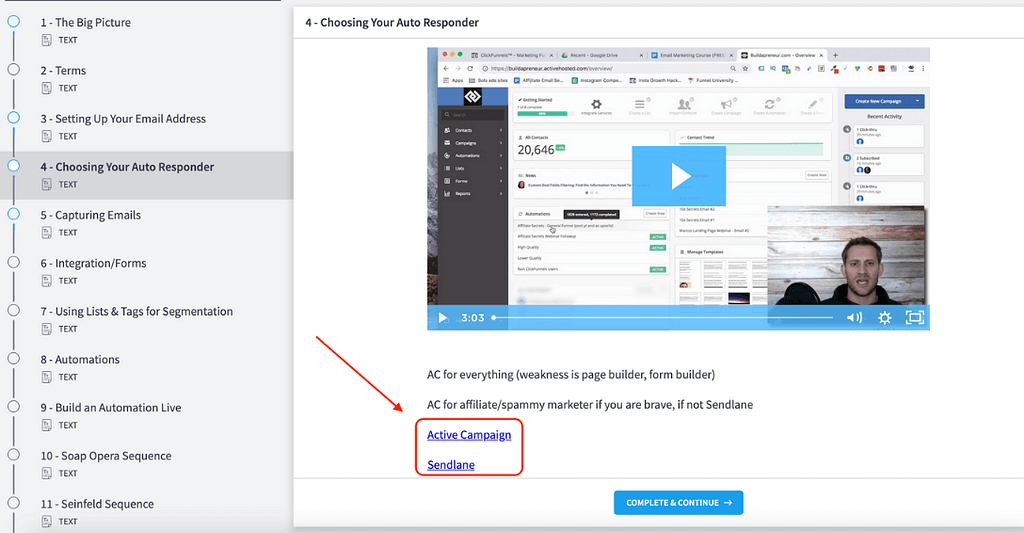Click progress circle beside Using Lists & Tags

tap(13, 310)
